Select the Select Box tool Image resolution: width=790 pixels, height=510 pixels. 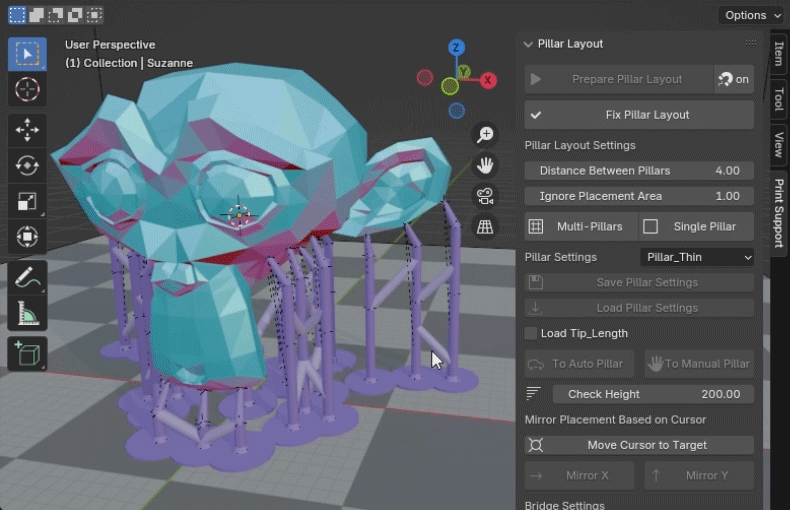pos(27,54)
